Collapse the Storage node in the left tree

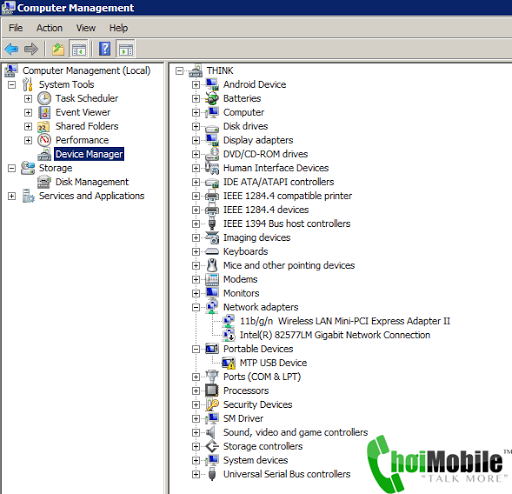tap(12, 168)
